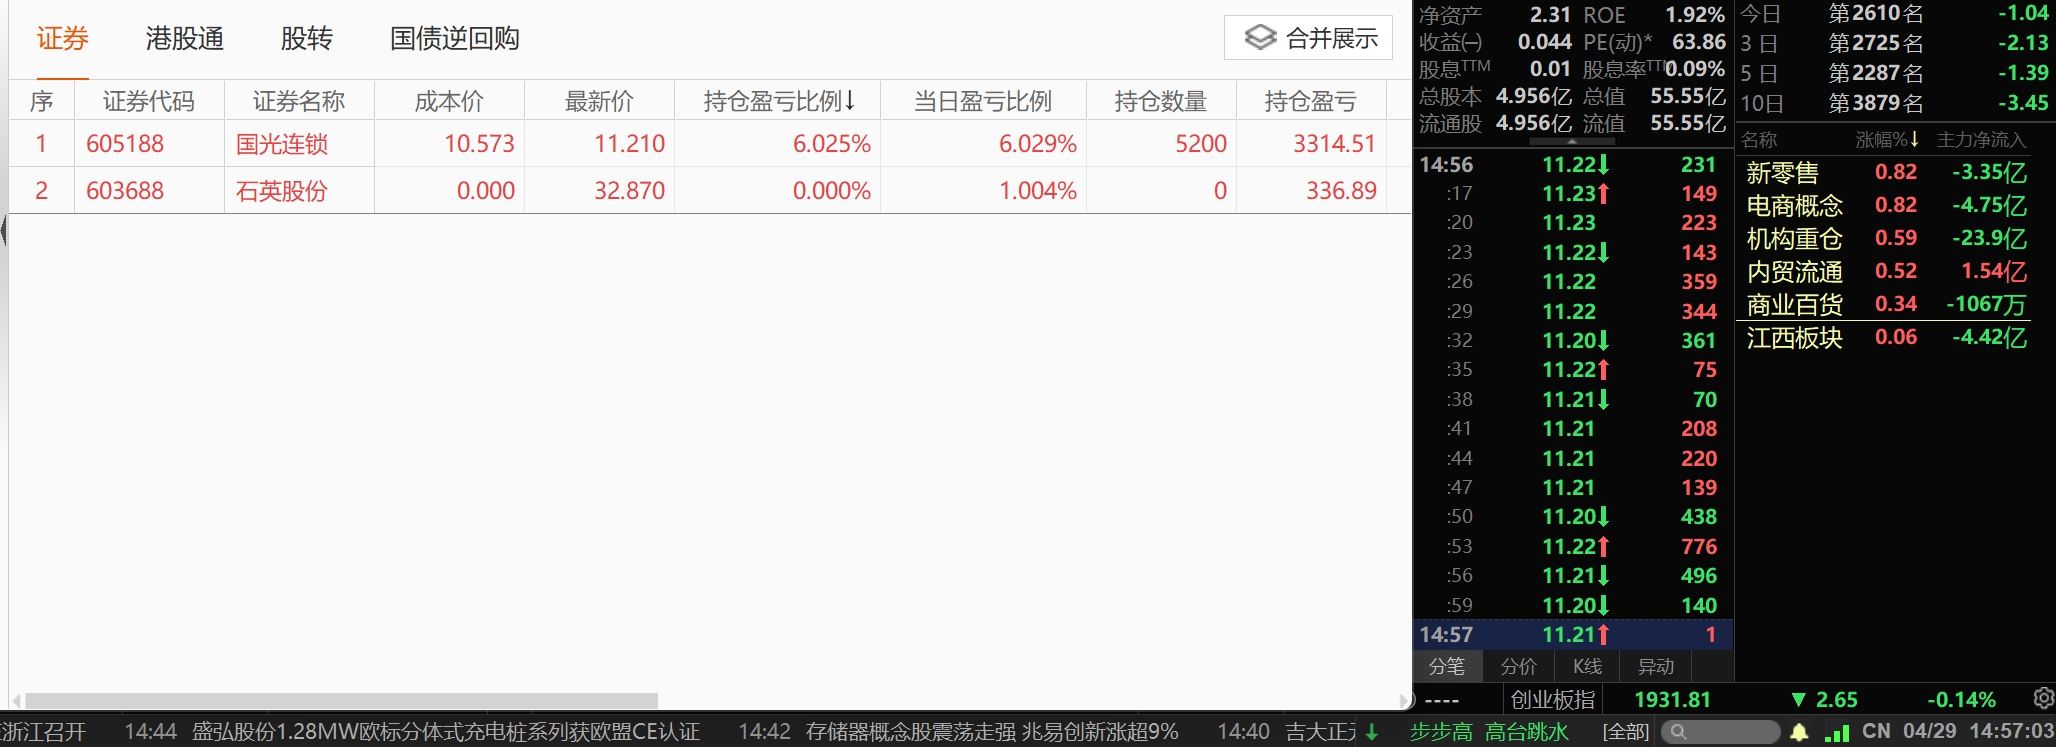Click the scrollbar left arrow
2056x747 pixels.
(16, 701)
